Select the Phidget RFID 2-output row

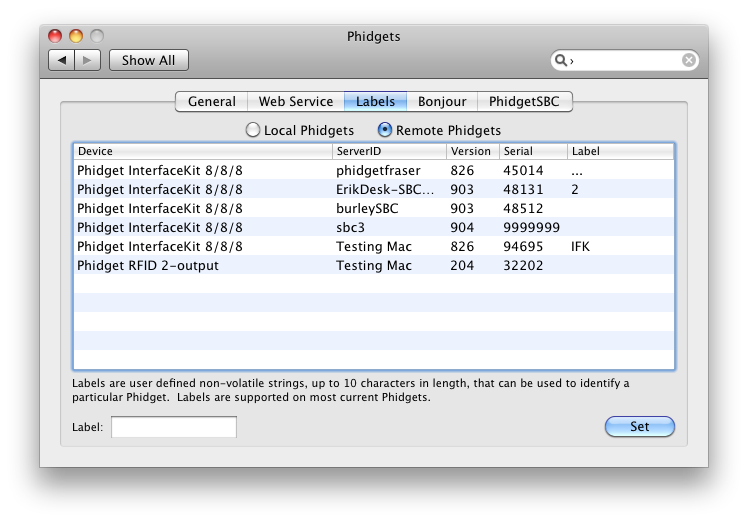(x=374, y=265)
